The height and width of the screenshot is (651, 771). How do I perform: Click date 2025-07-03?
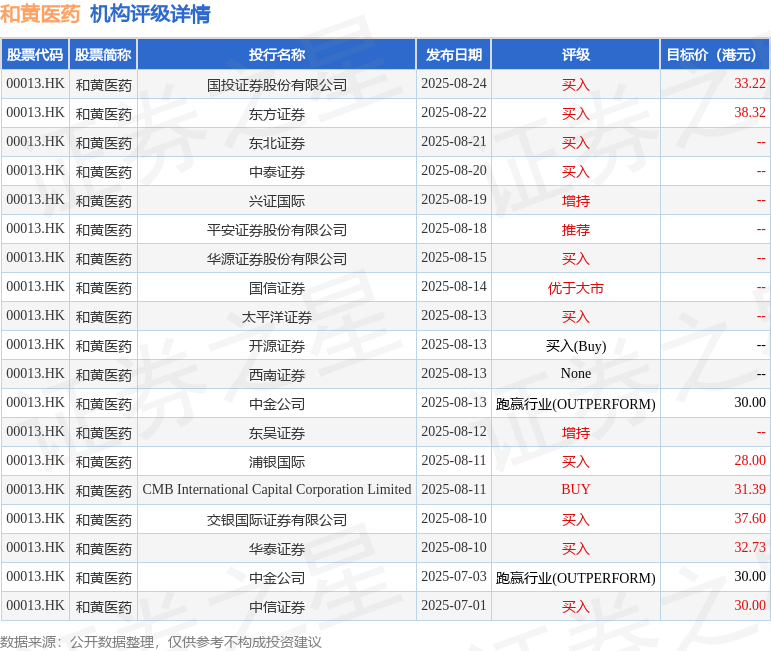tap(454, 577)
